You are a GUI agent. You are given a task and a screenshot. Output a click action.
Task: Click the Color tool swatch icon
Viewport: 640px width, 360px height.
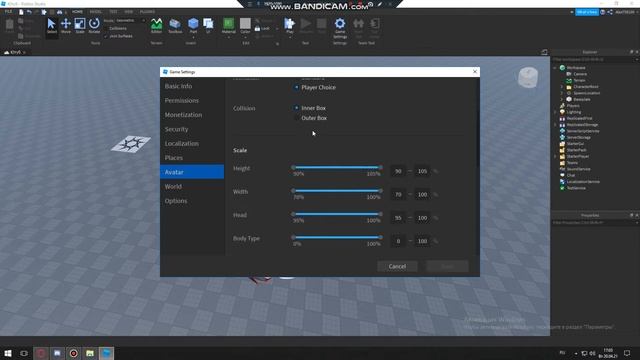click(245, 24)
